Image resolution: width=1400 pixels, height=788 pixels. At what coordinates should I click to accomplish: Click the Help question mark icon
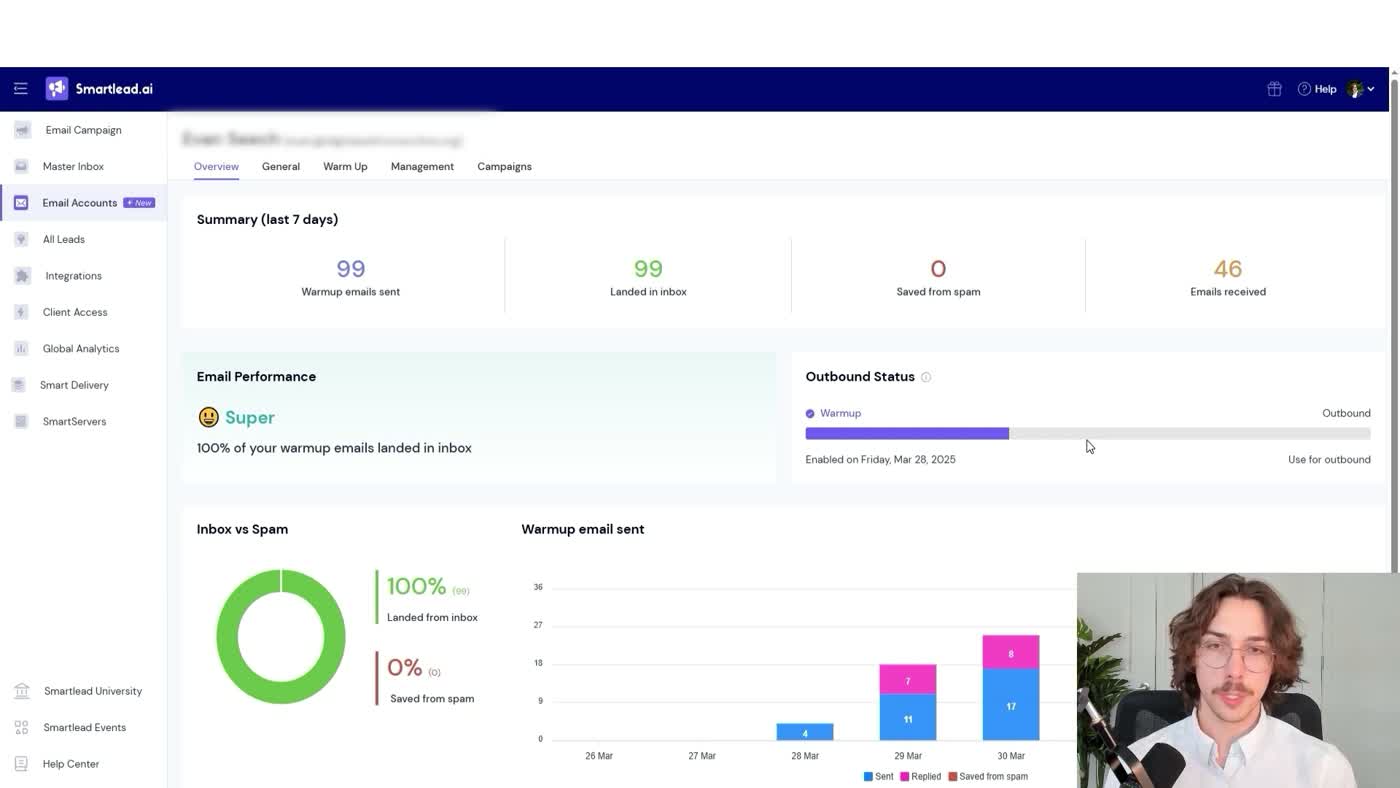tap(1304, 89)
